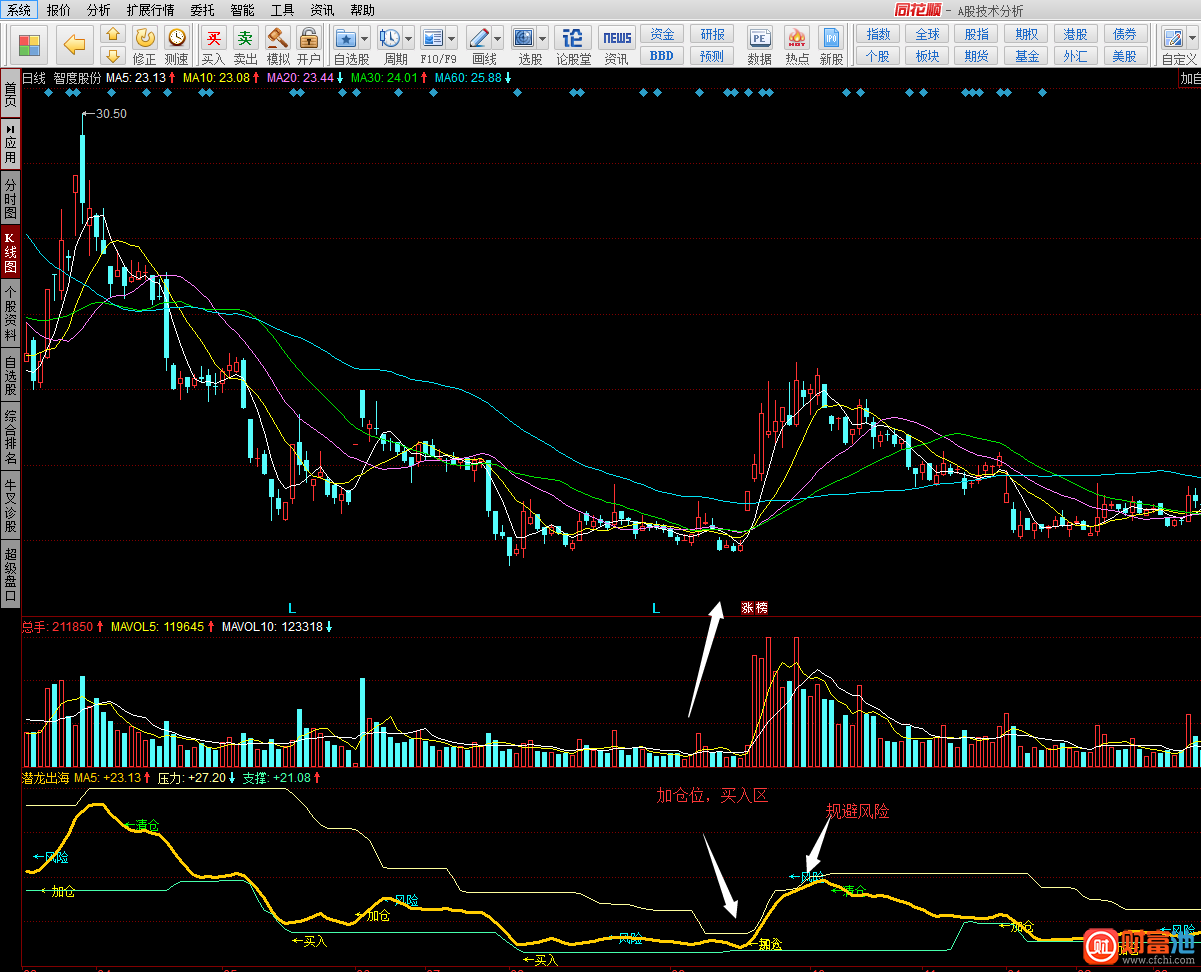Viewport: 1201px width, 972px height.
Task: Click the 个股 button
Action: tap(878, 56)
